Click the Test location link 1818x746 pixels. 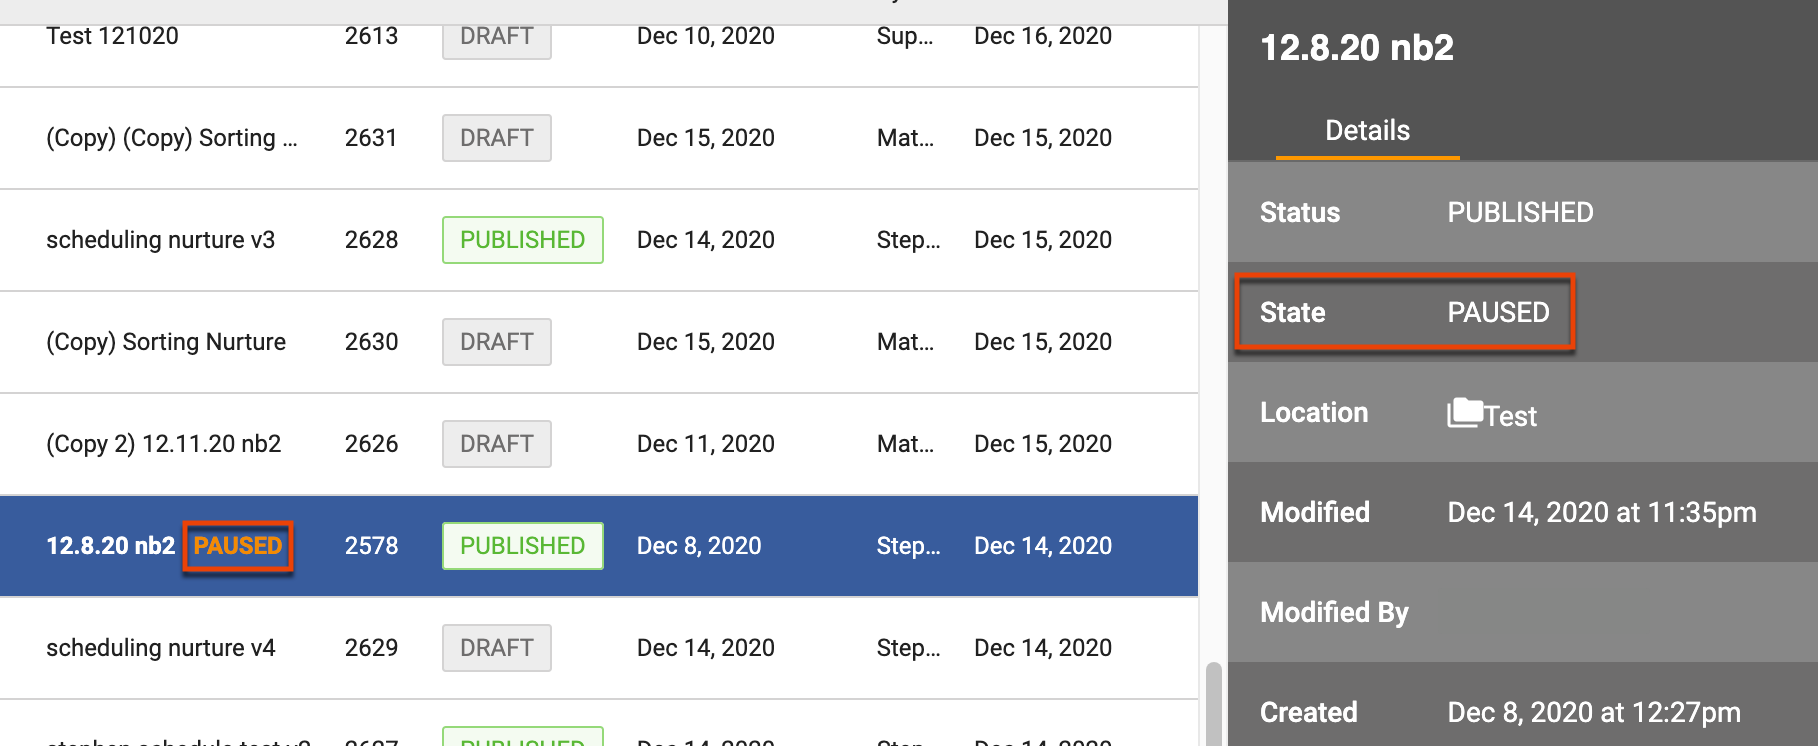click(x=1511, y=416)
